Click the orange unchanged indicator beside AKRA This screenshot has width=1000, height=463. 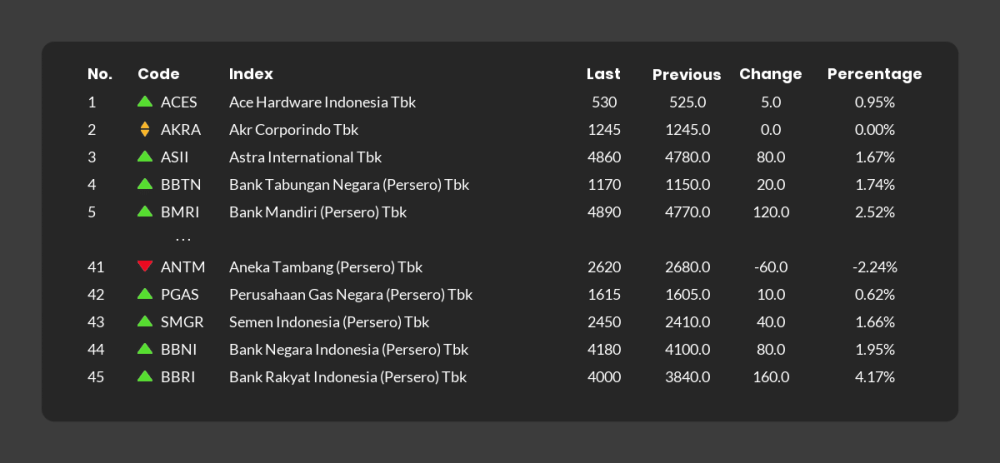[x=145, y=129]
